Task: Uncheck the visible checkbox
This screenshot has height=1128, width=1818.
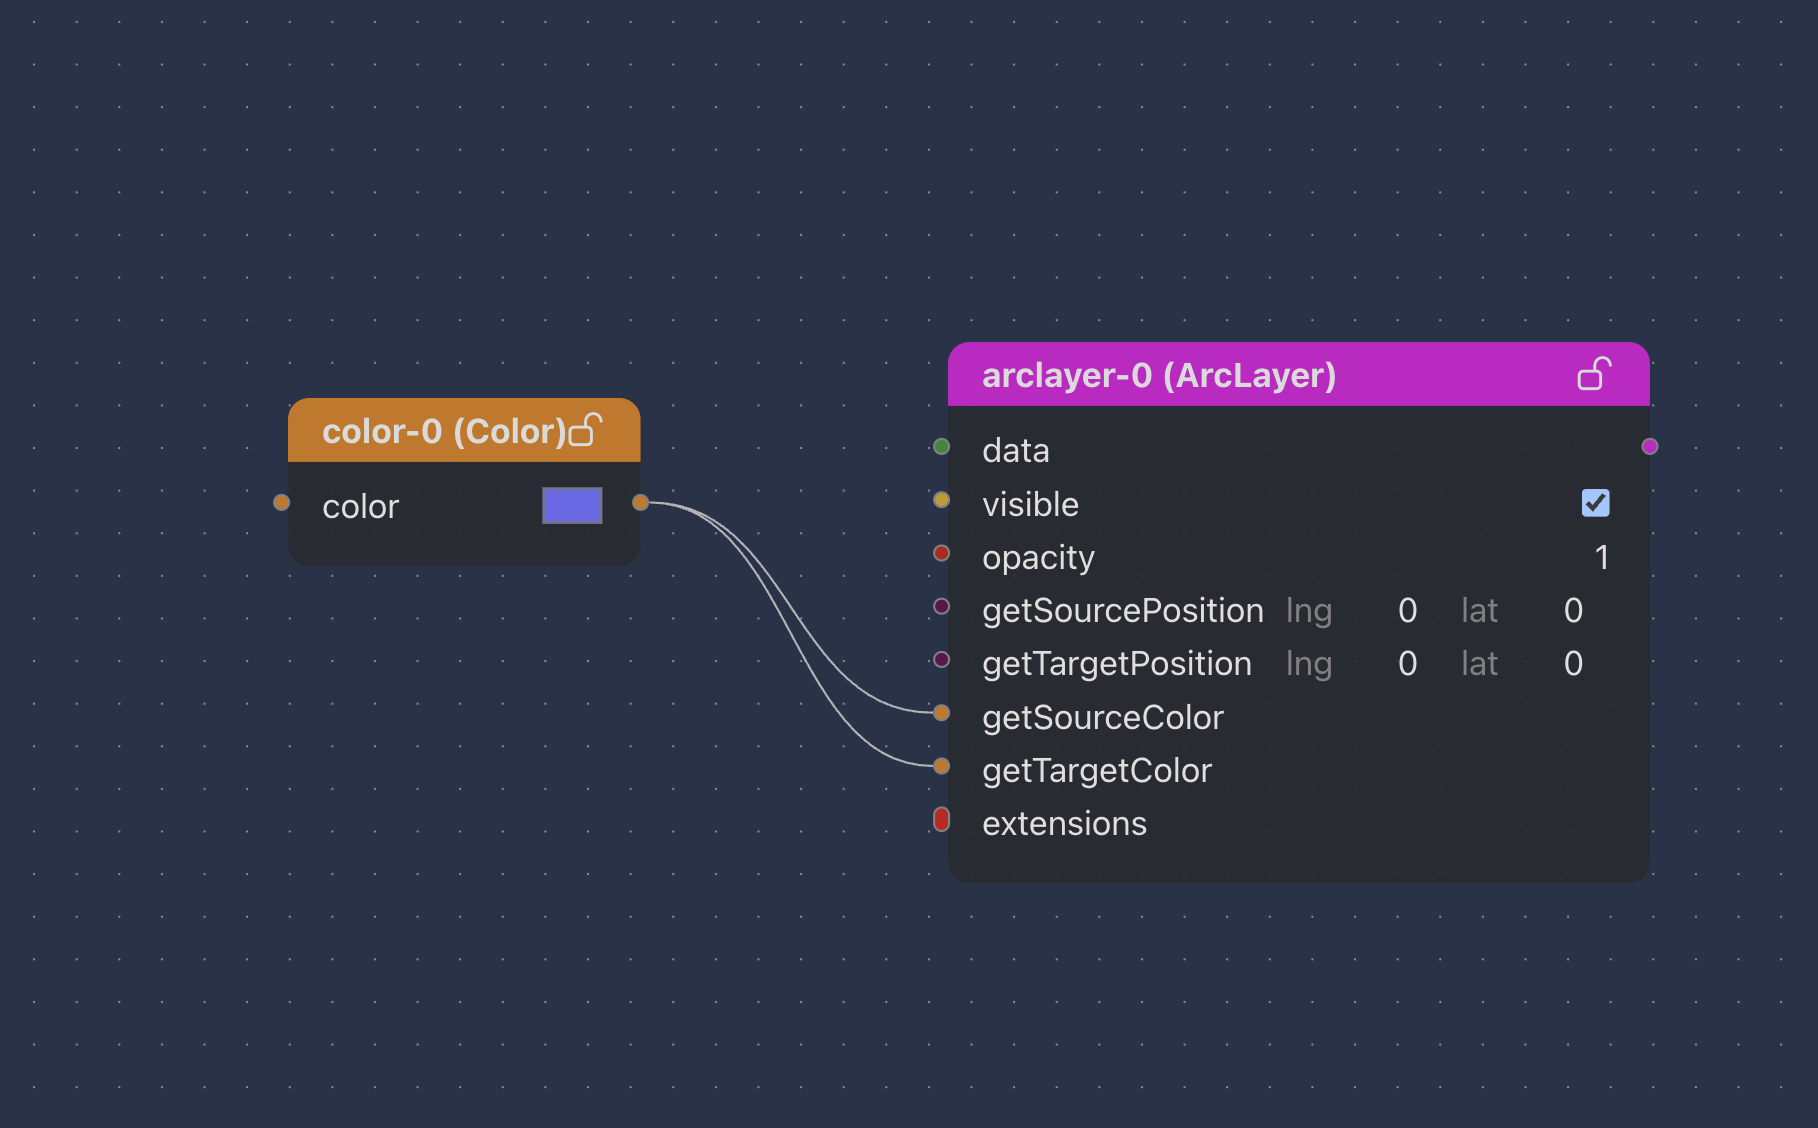Action: coord(1595,503)
